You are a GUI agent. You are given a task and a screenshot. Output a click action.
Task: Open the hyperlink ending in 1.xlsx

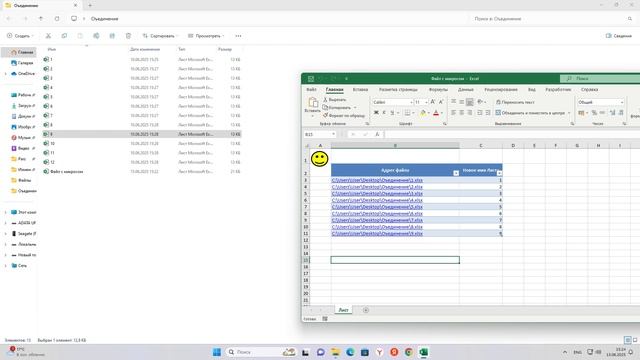pos(377,180)
